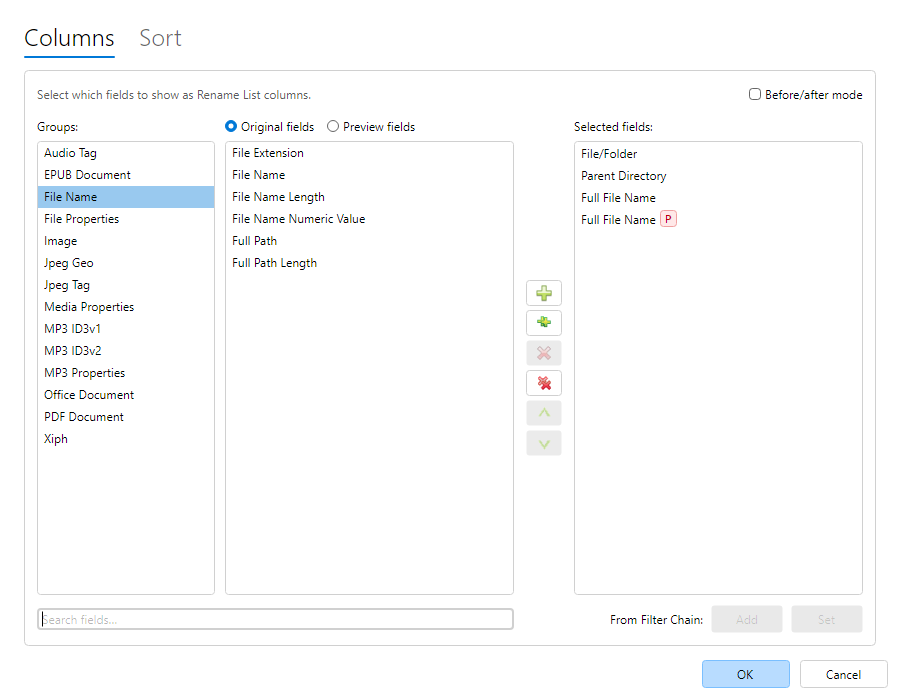Click the double green plus add-all icon
This screenshot has height=700, width=900.
544,323
